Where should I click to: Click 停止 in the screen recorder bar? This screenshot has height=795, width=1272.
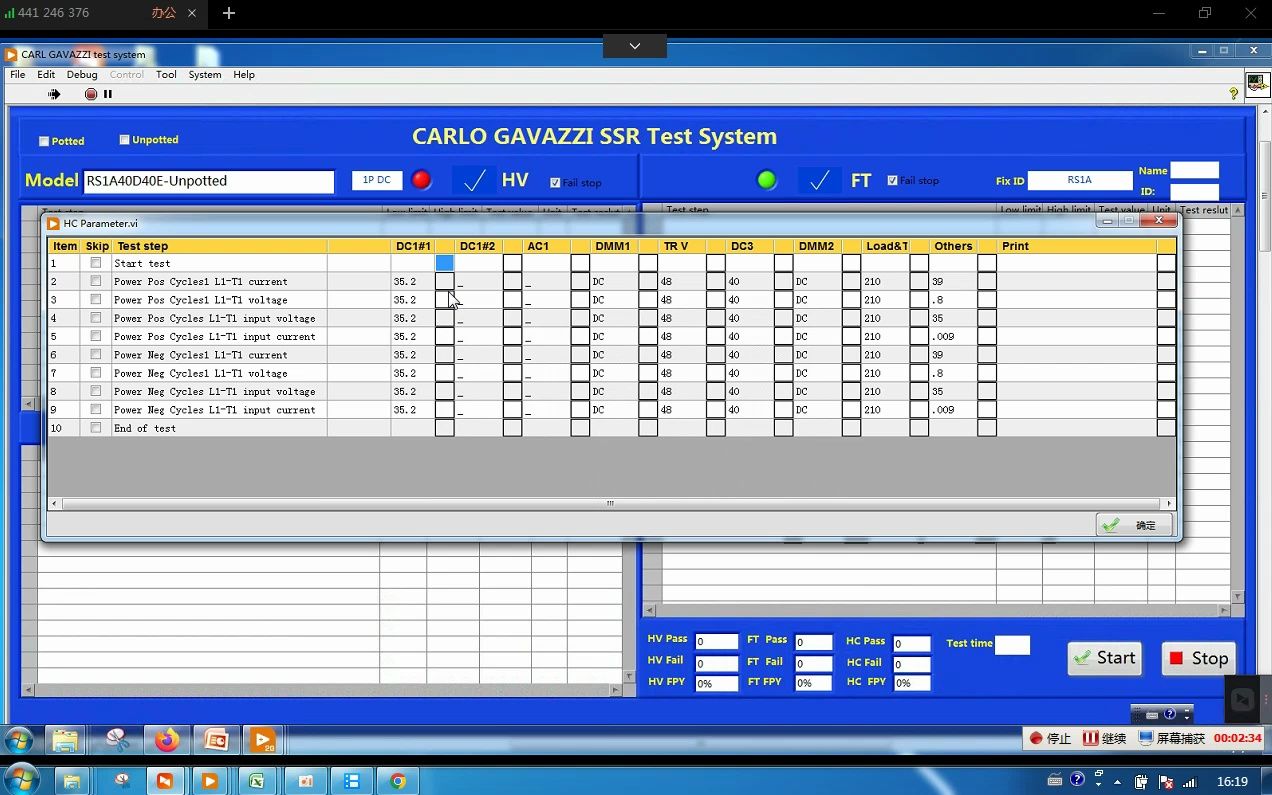(x=1051, y=739)
